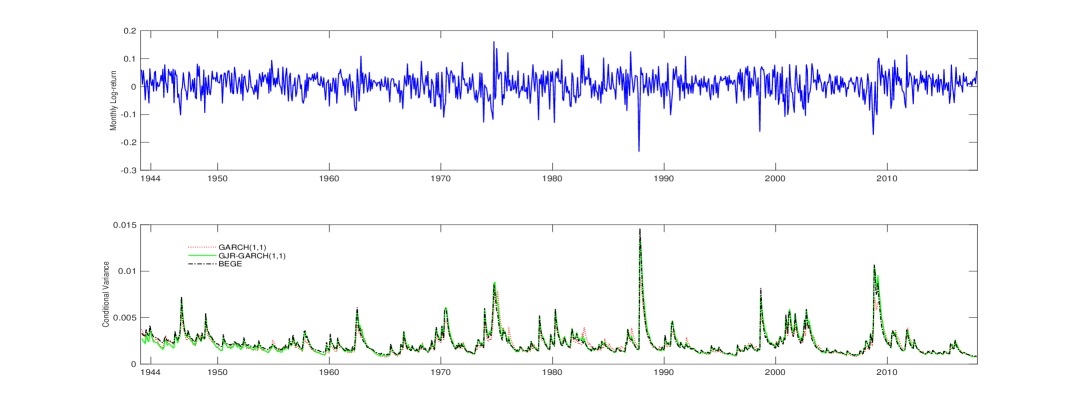Click the 0.1 tick on the log-return axis
This screenshot has width=1080, height=409.
131,59
